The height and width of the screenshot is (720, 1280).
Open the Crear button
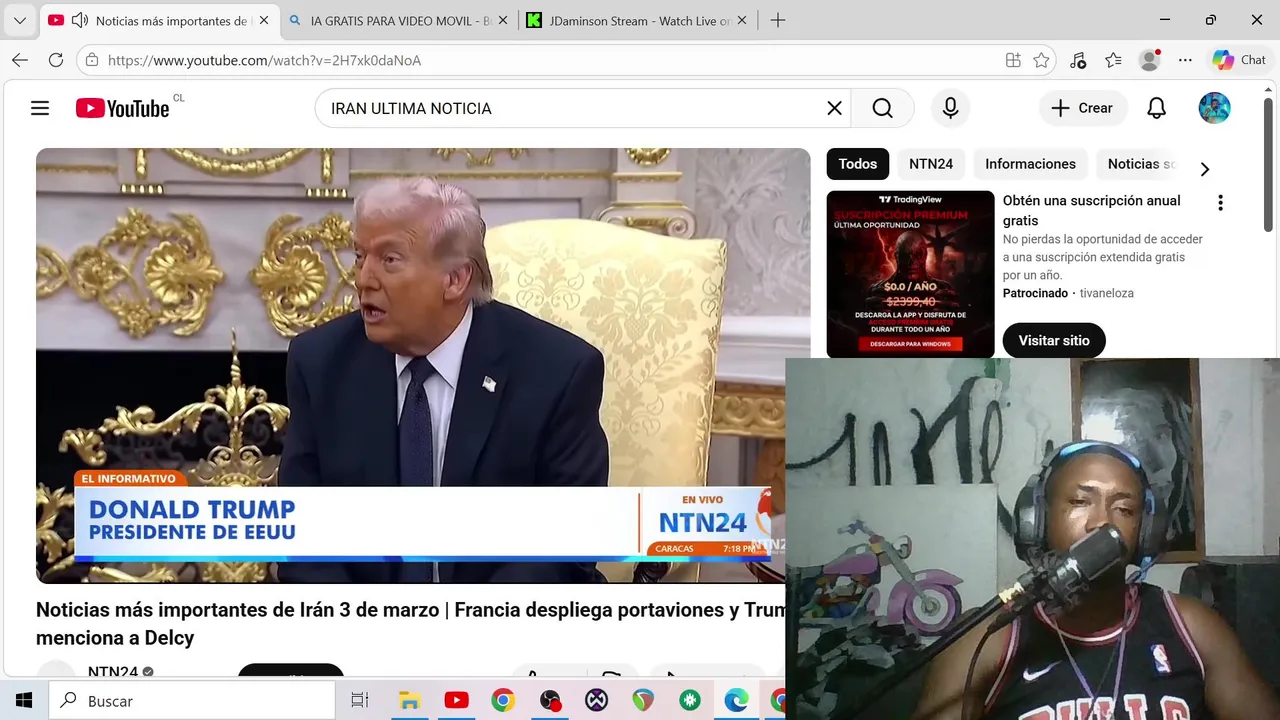1081,108
